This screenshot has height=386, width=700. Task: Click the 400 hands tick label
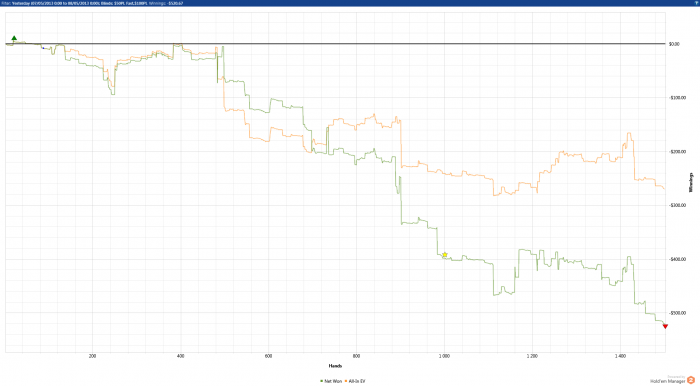click(180, 356)
